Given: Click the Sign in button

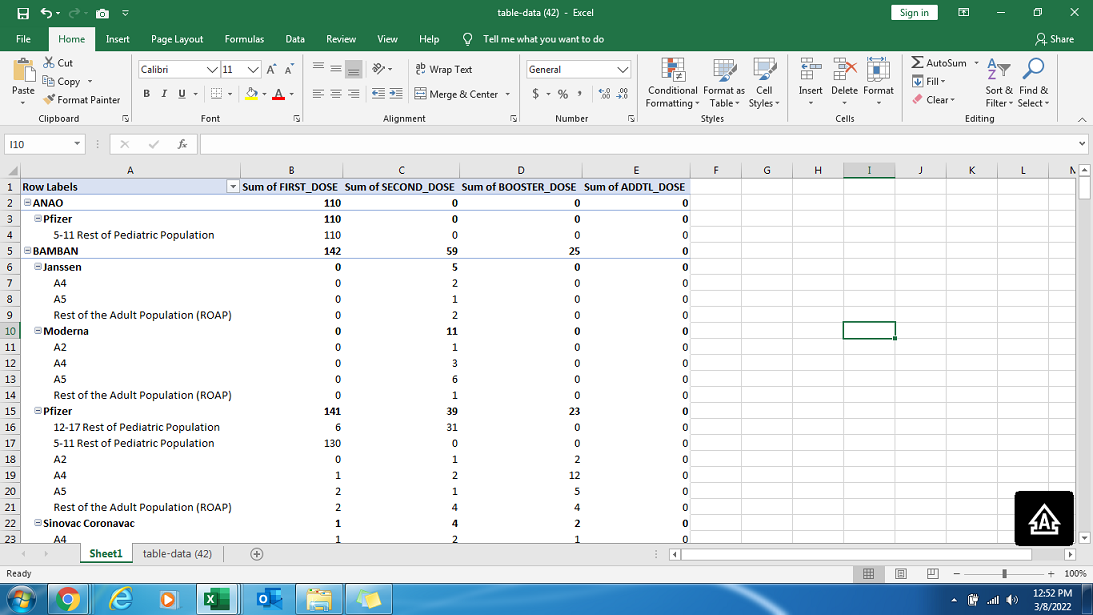Looking at the screenshot, I should coord(913,12).
